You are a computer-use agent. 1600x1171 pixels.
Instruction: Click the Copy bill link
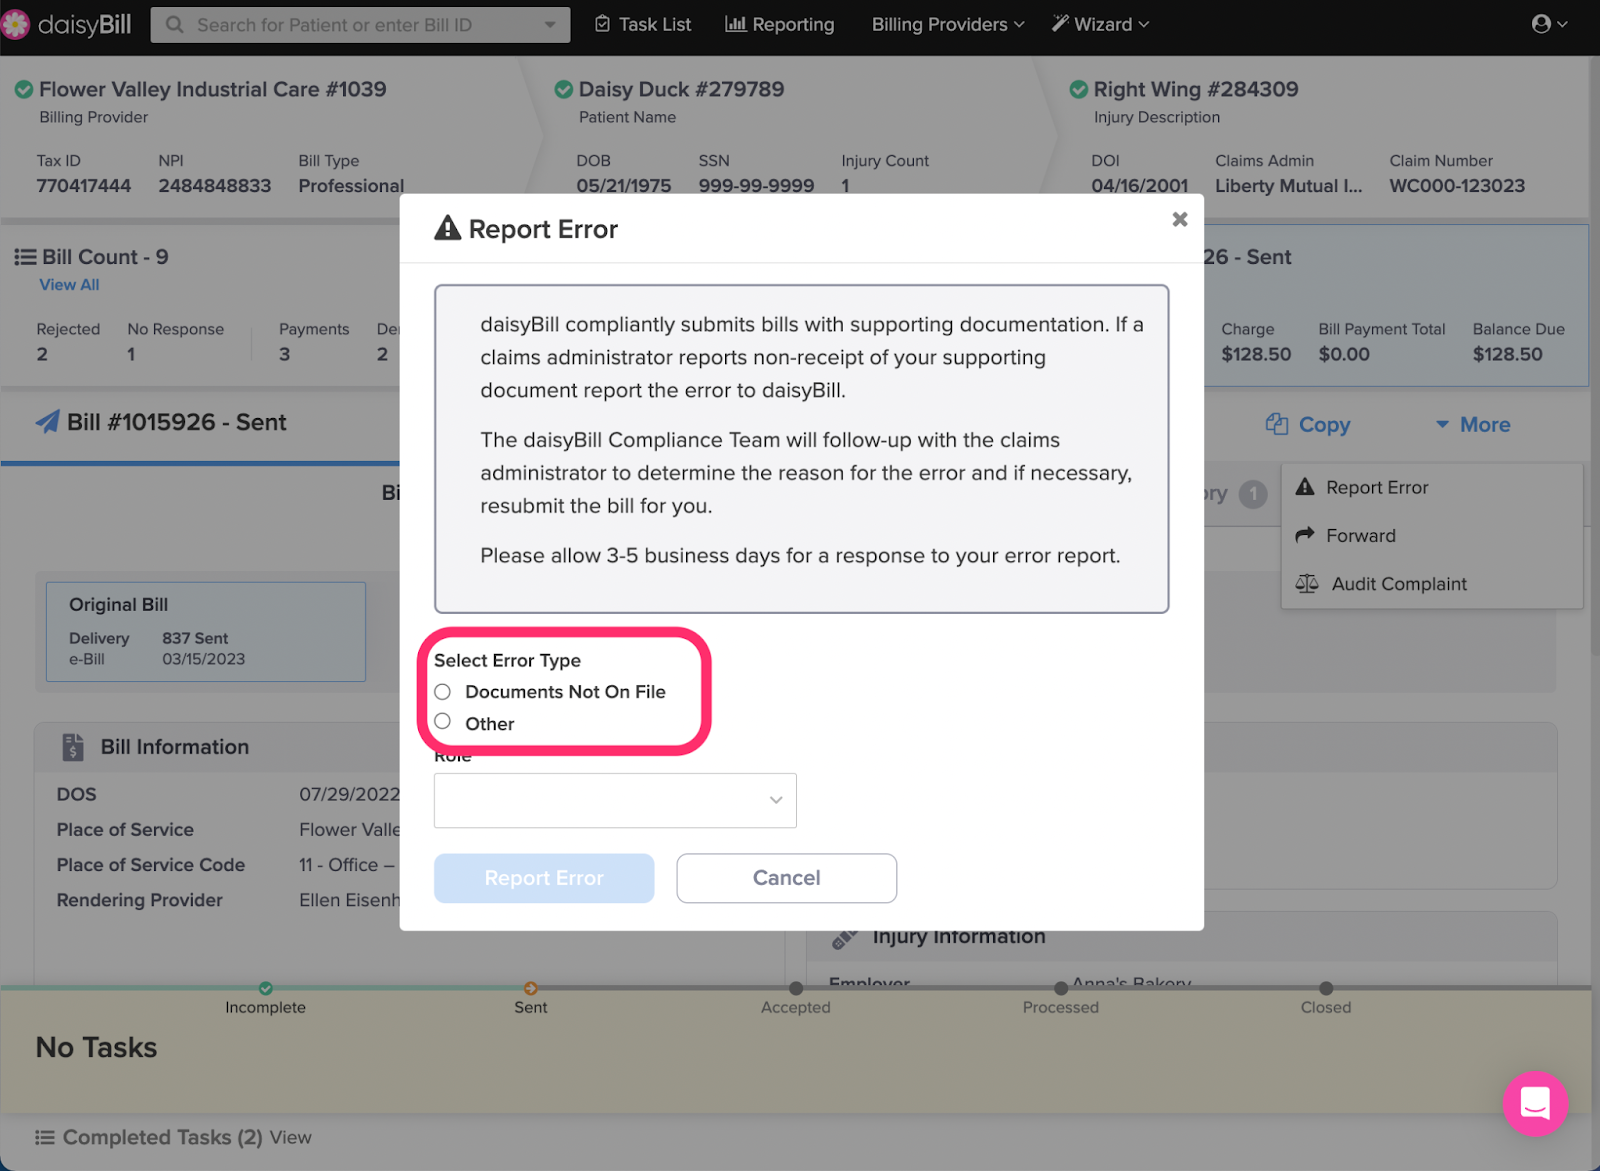click(1308, 424)
